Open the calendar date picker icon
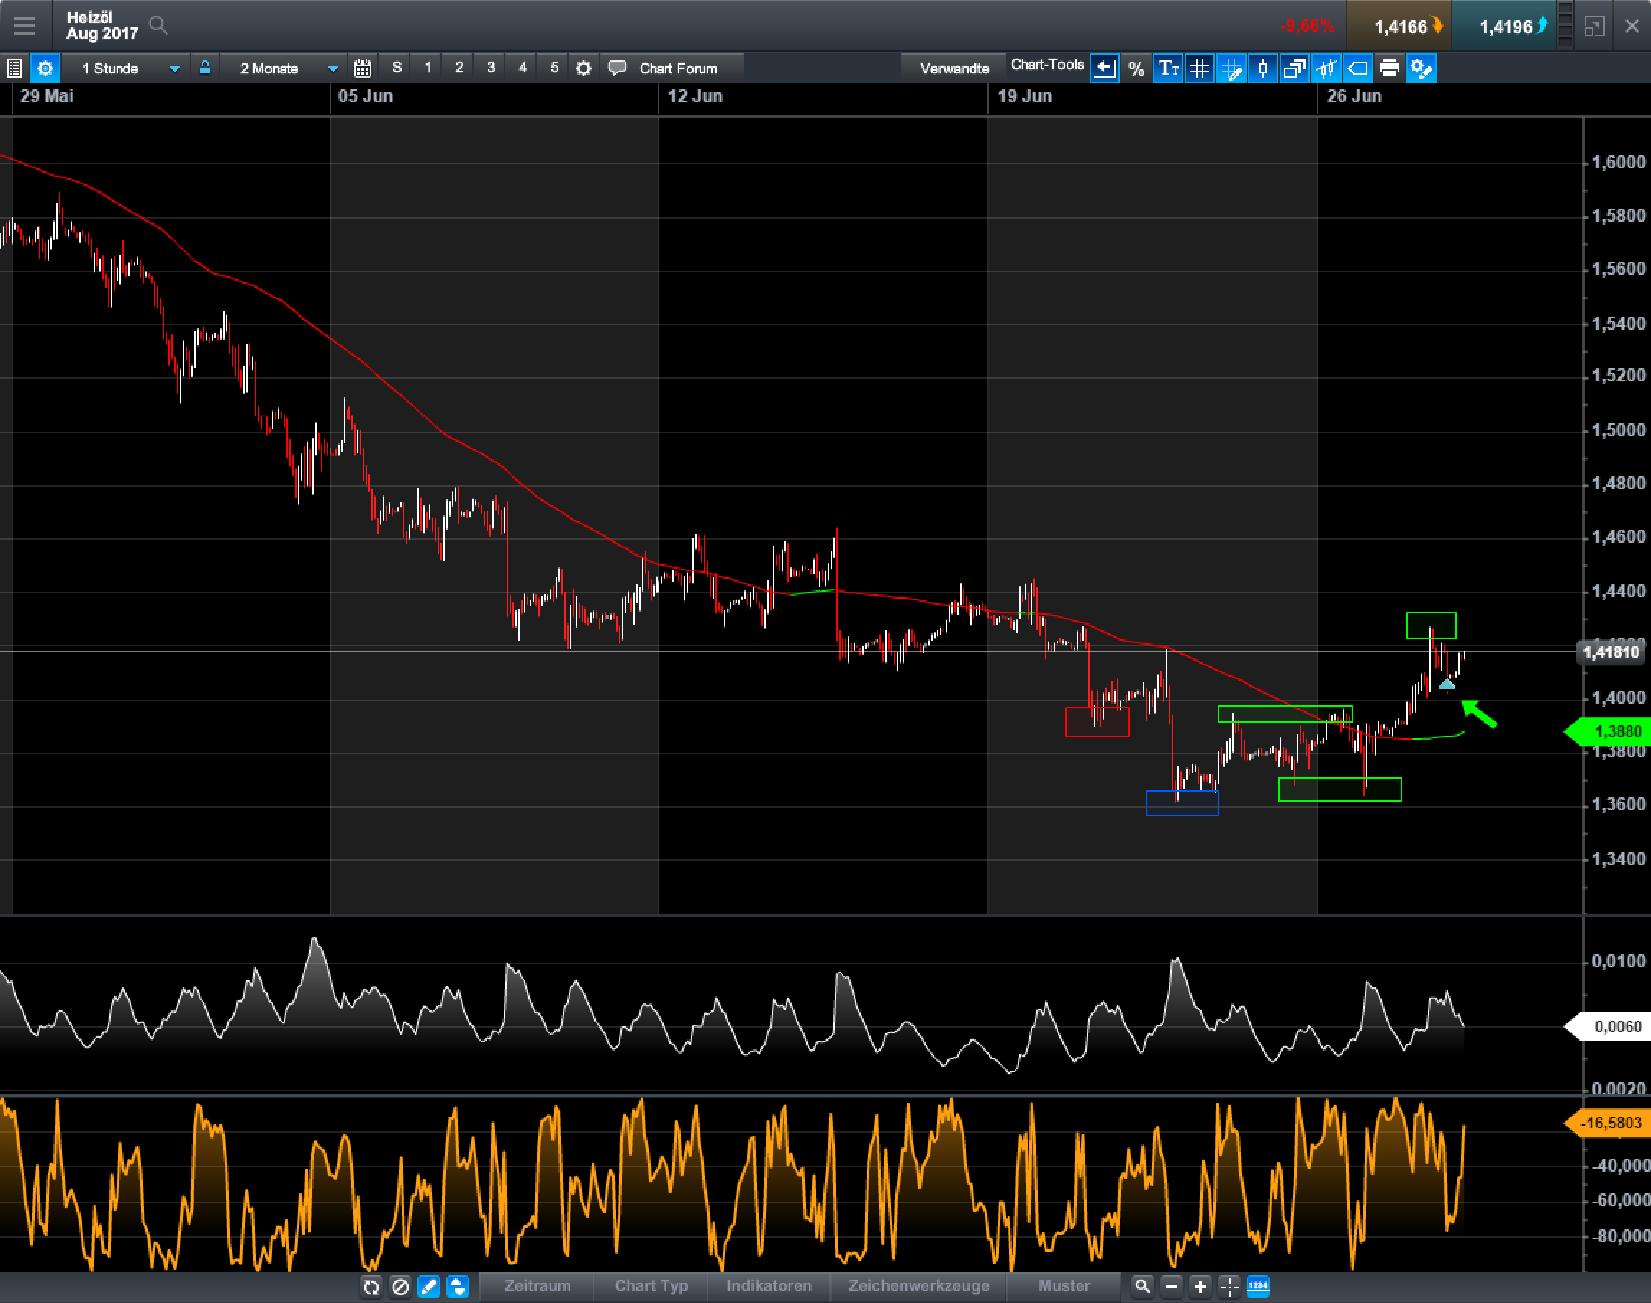 (x=363, y=68)
